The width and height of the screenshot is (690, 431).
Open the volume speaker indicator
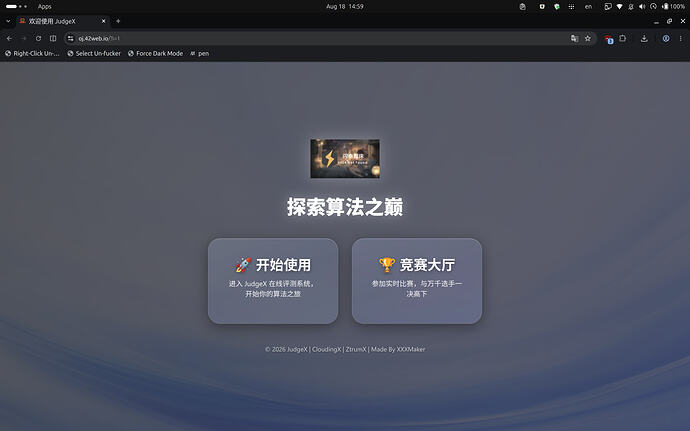(642, 7)
